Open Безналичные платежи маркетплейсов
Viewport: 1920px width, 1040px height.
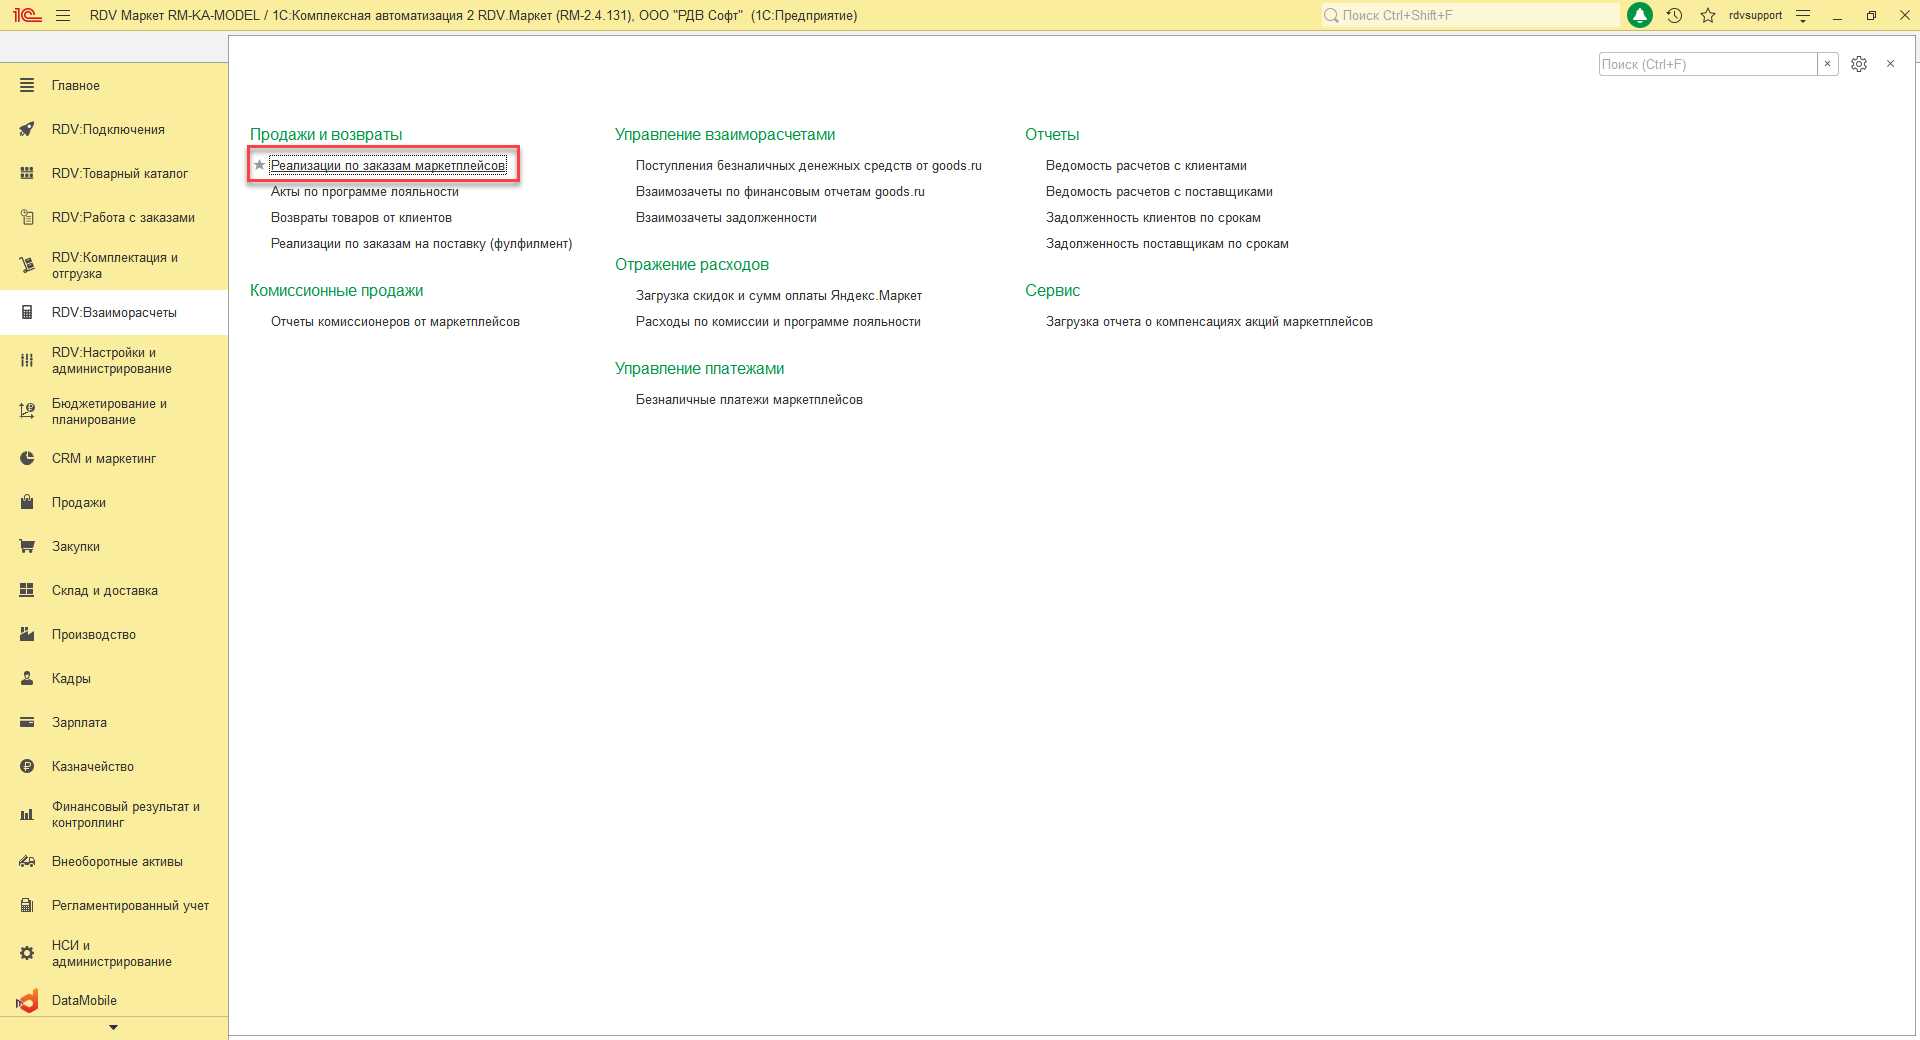point(749,400)
